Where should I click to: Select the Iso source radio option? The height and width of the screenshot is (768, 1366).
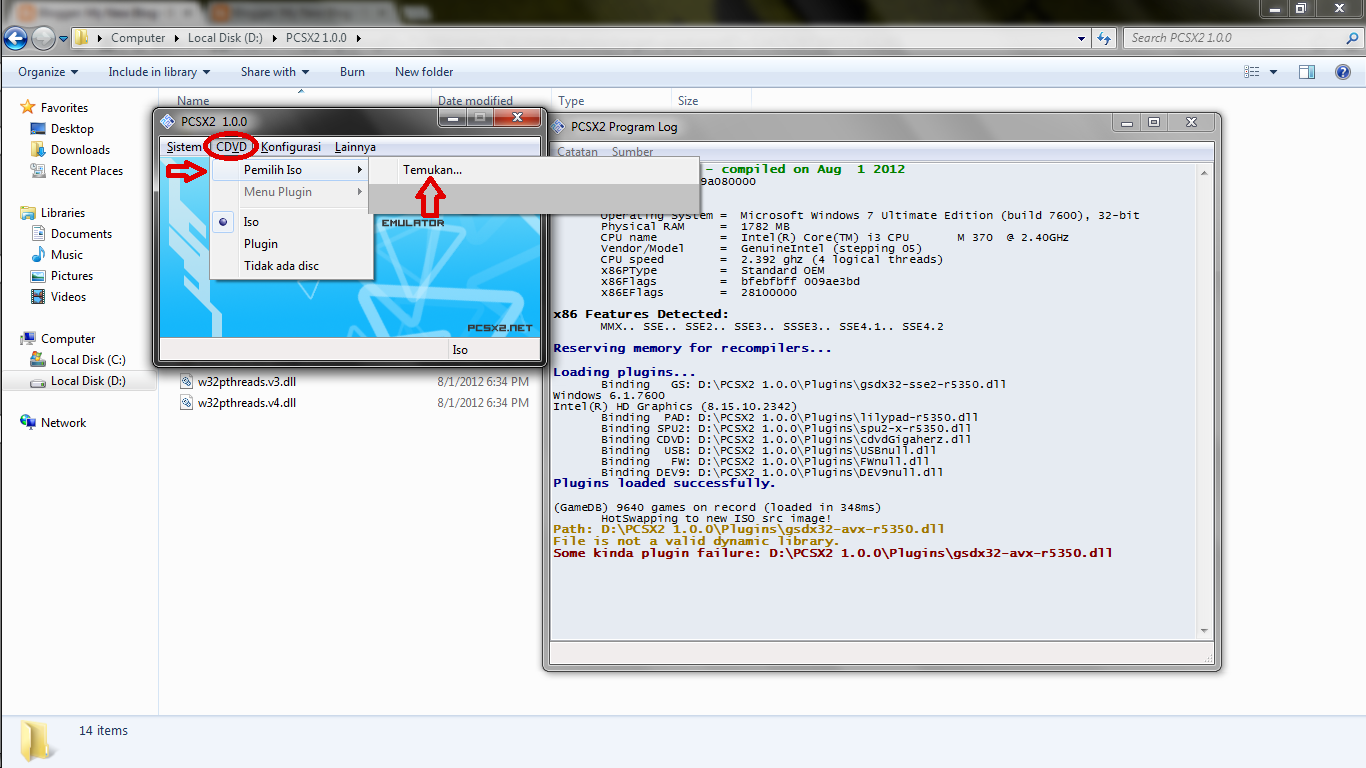tap(223, 222)
